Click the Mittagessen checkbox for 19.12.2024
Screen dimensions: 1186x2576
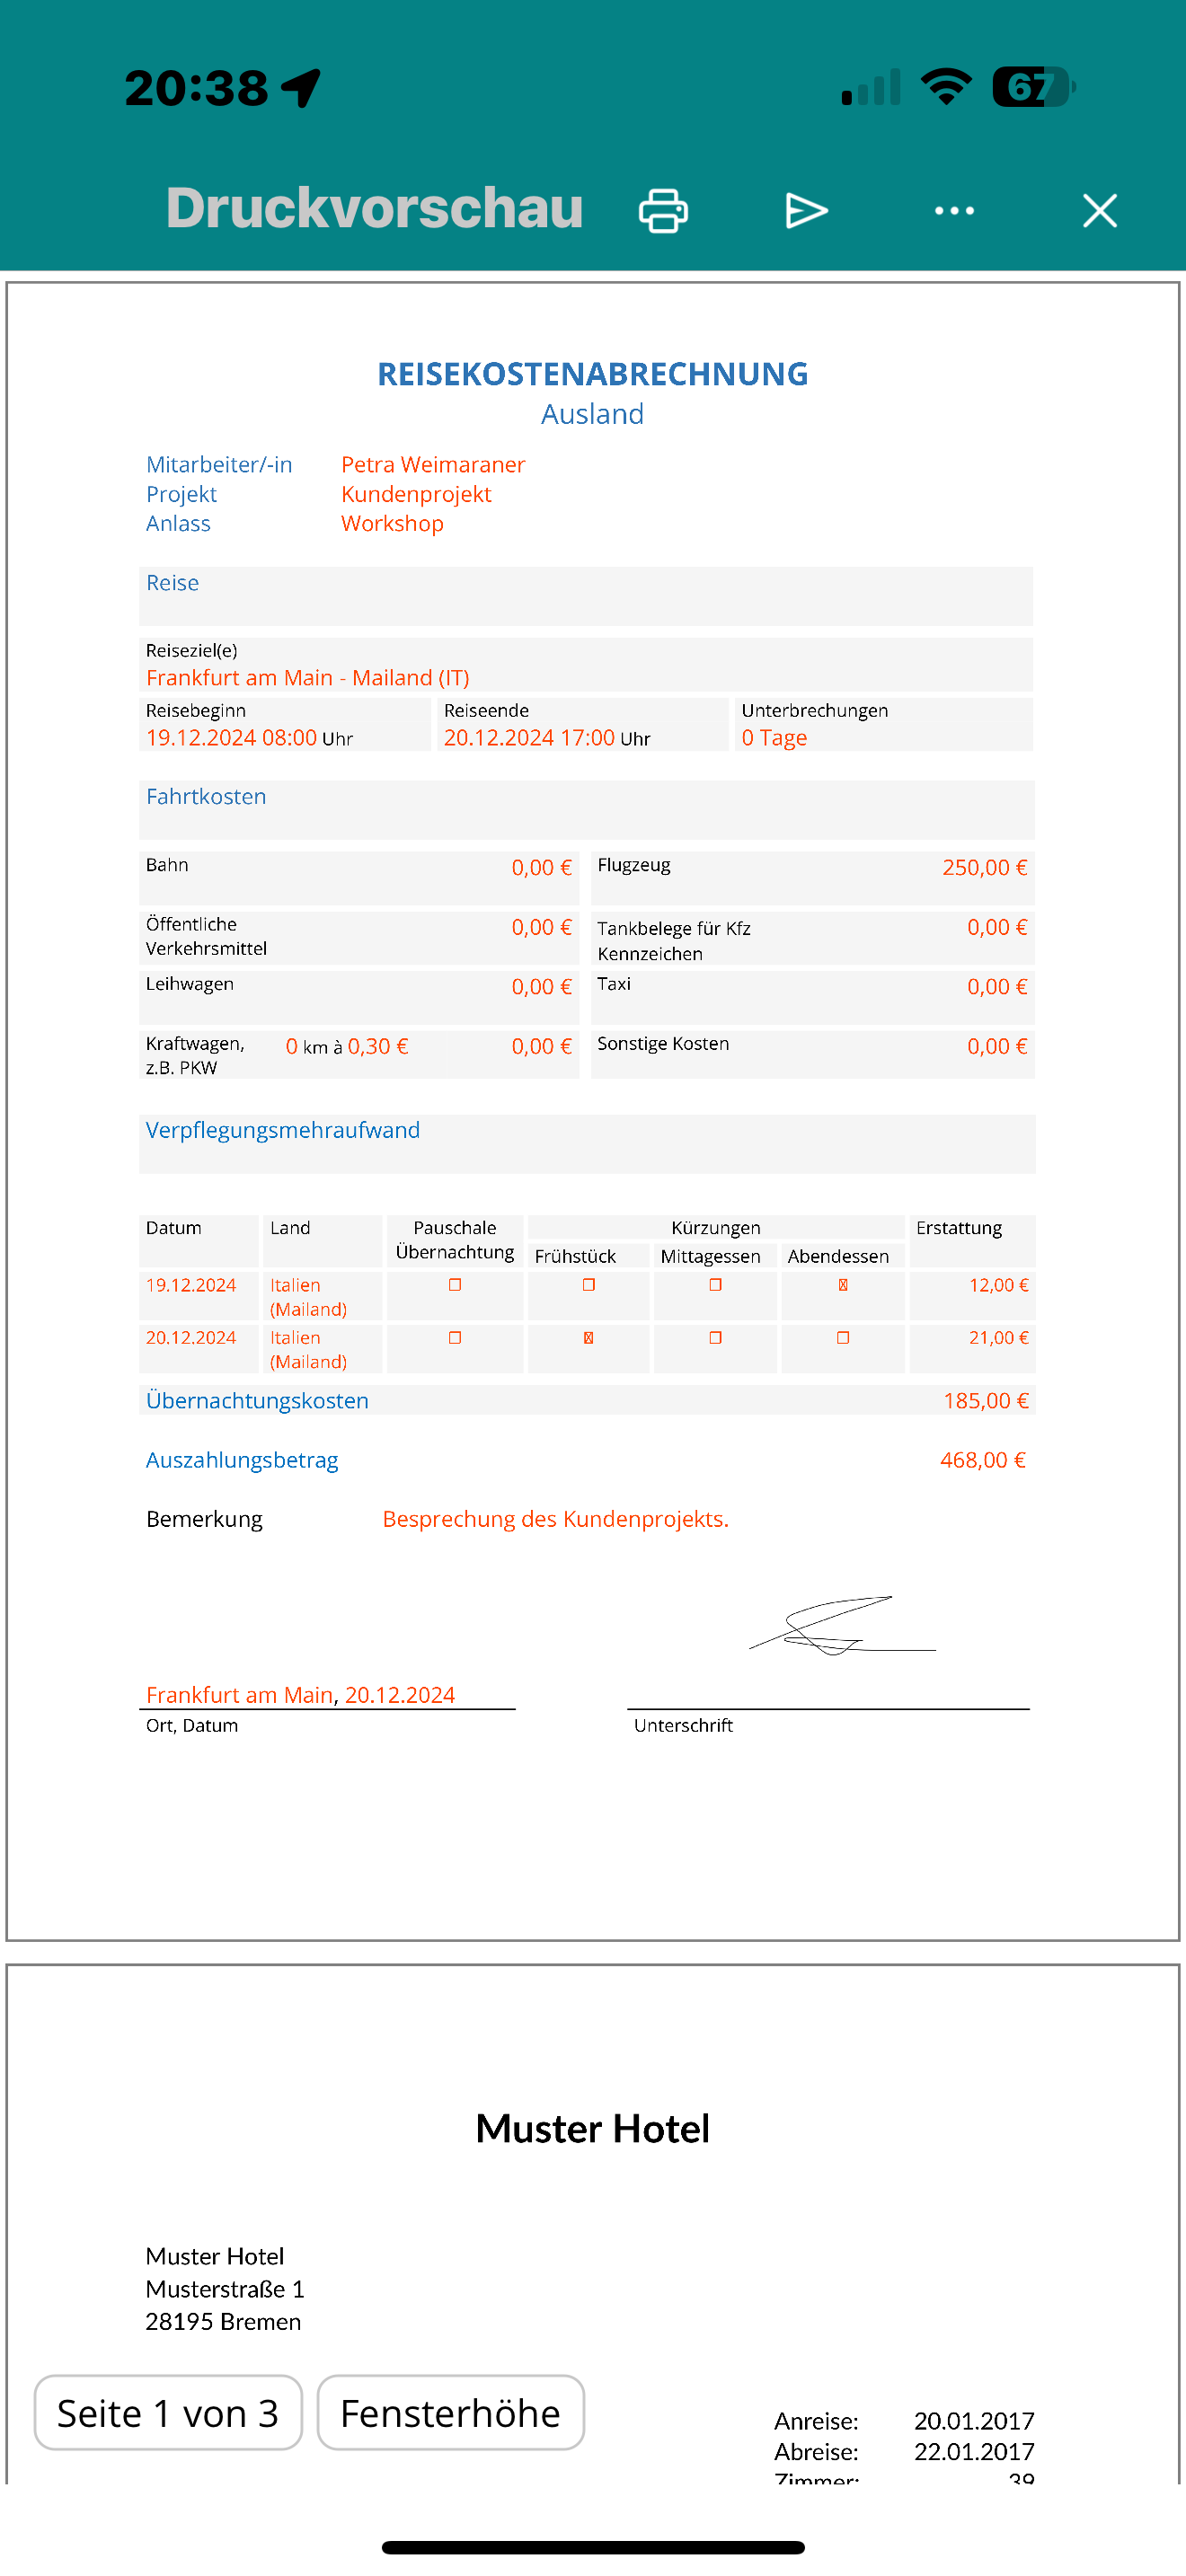pos(716,1285)
